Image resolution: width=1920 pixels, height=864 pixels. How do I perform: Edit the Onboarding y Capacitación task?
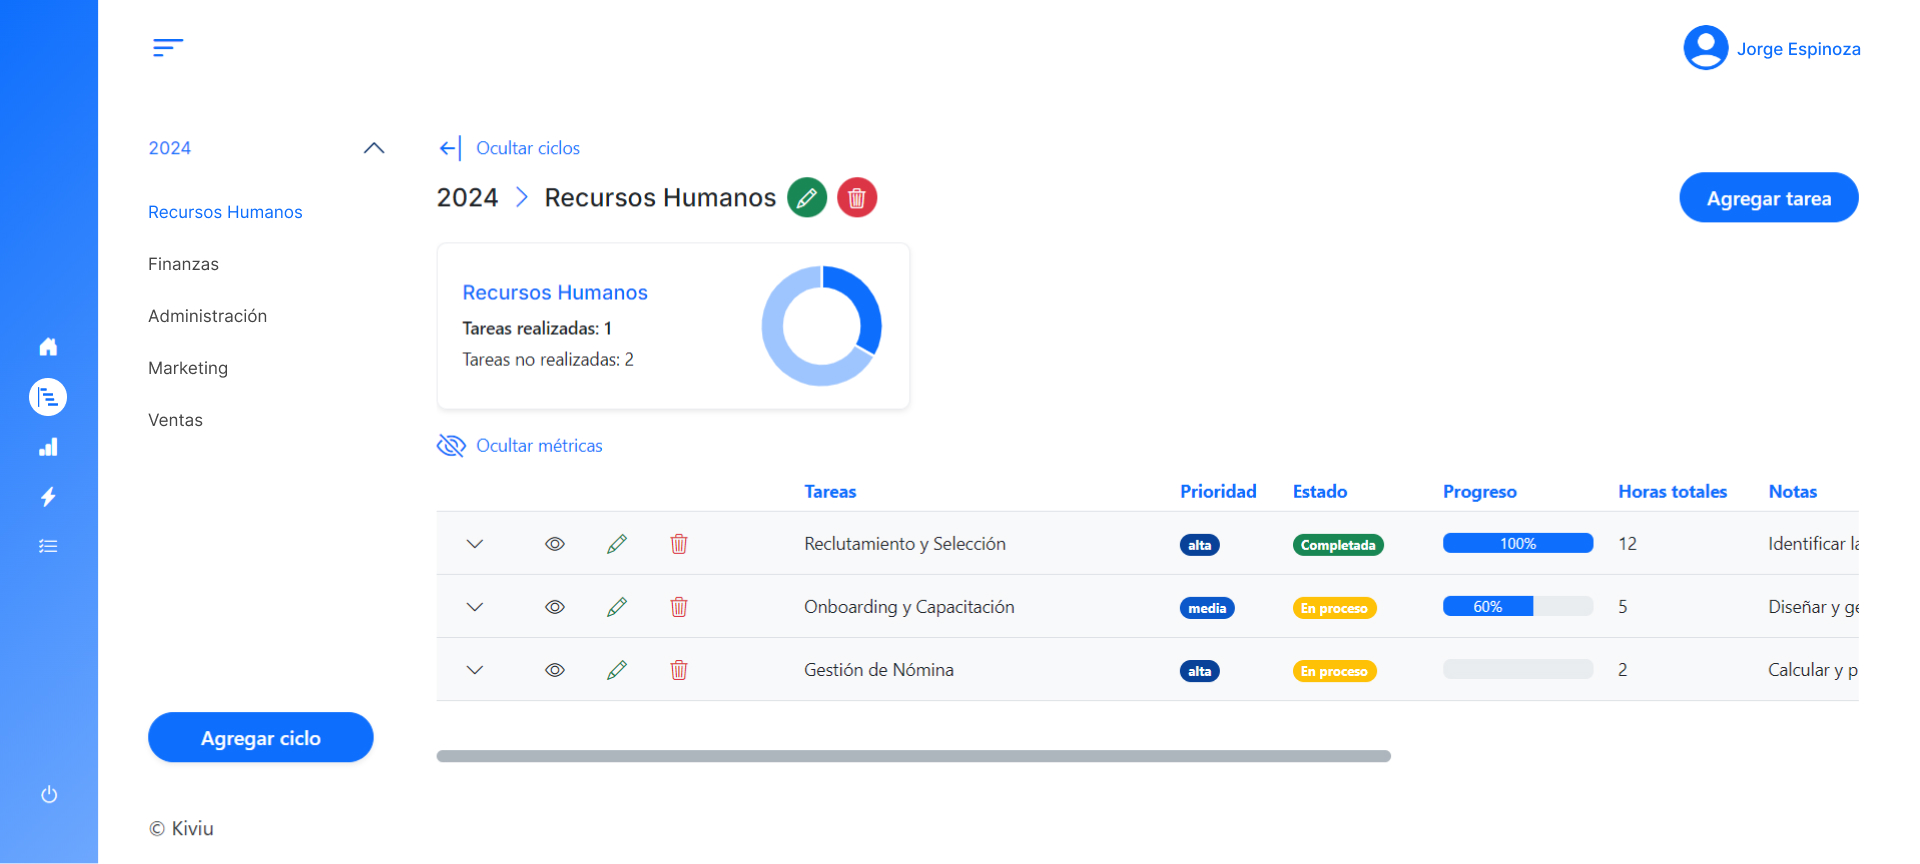click(x=617, y=607)
